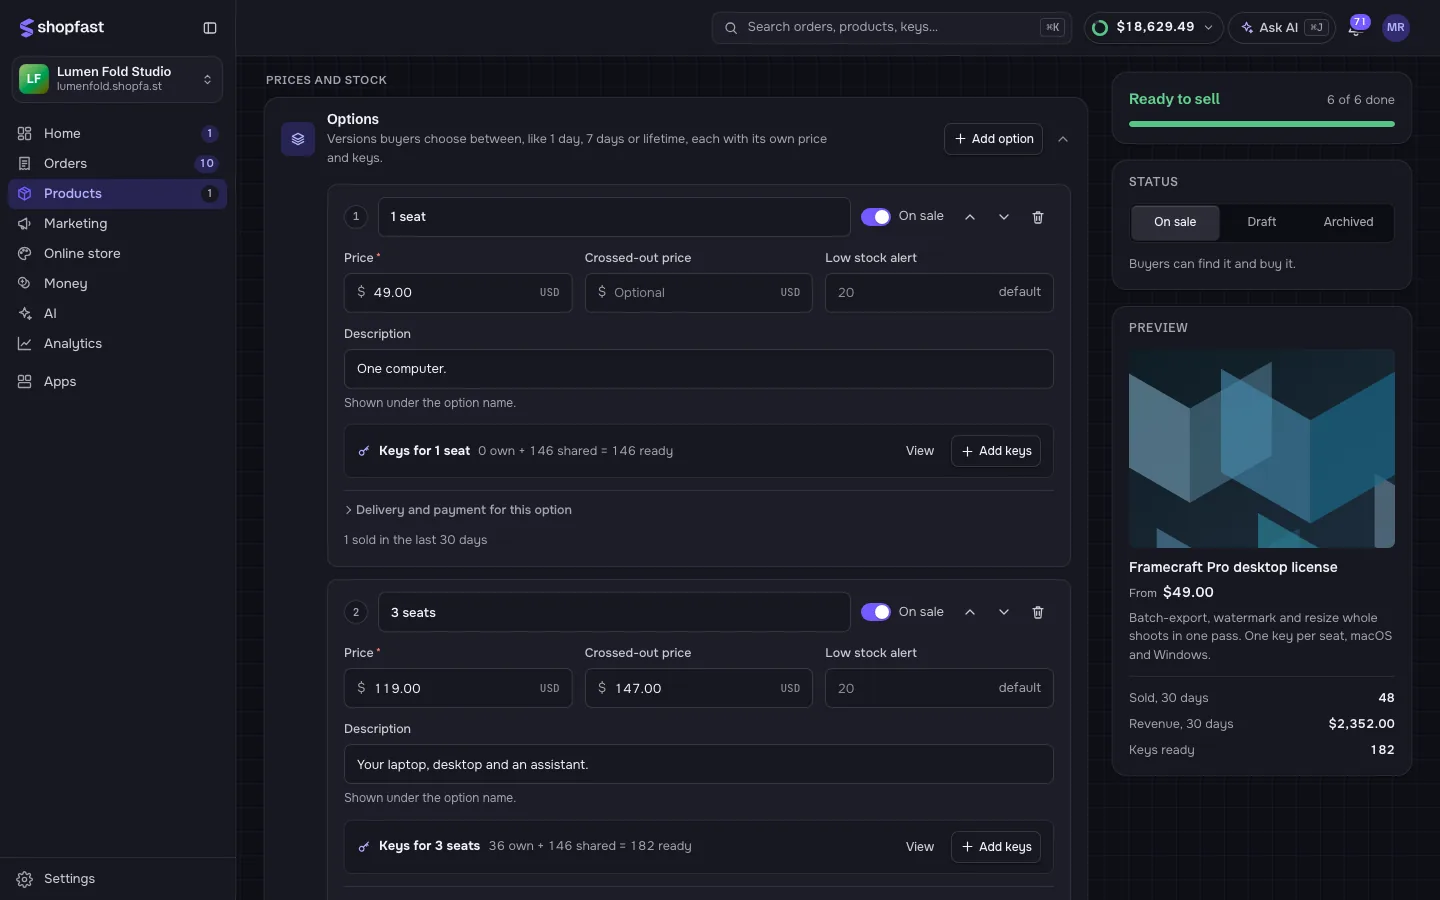Set status to Draft
This screenshot has width=1440, height=900.
point(1262,222)
